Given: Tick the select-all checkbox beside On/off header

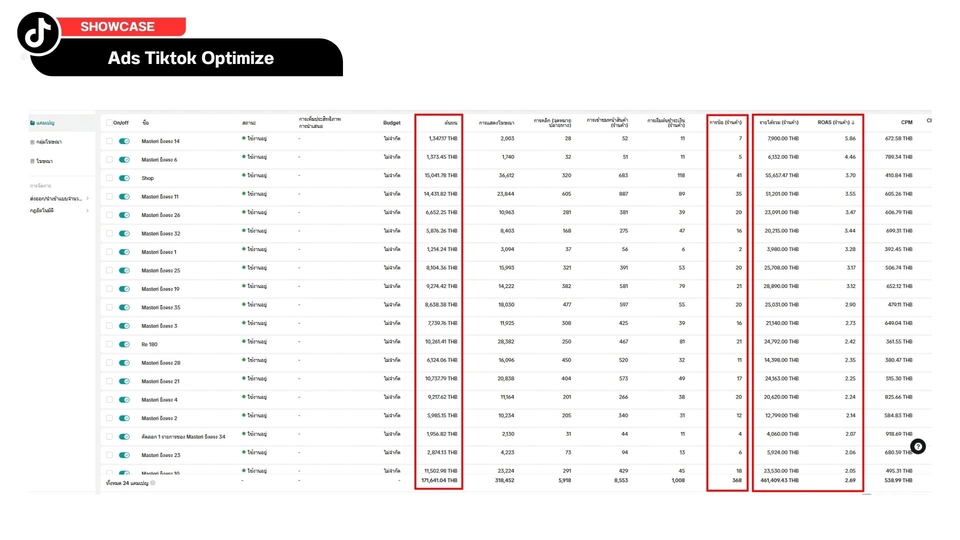Looking at the screenshot, I should coord(109,122).
